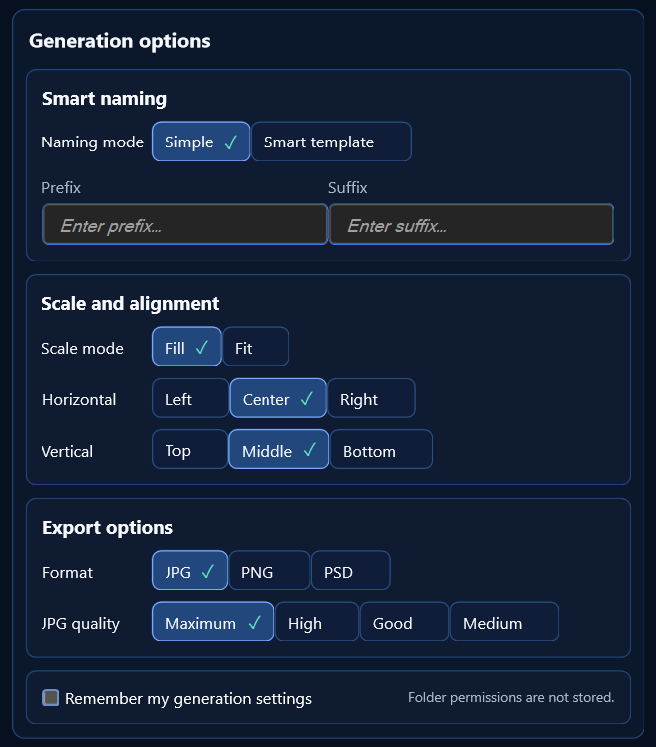Click the 'Generation options' heading

tap(120, 41)
